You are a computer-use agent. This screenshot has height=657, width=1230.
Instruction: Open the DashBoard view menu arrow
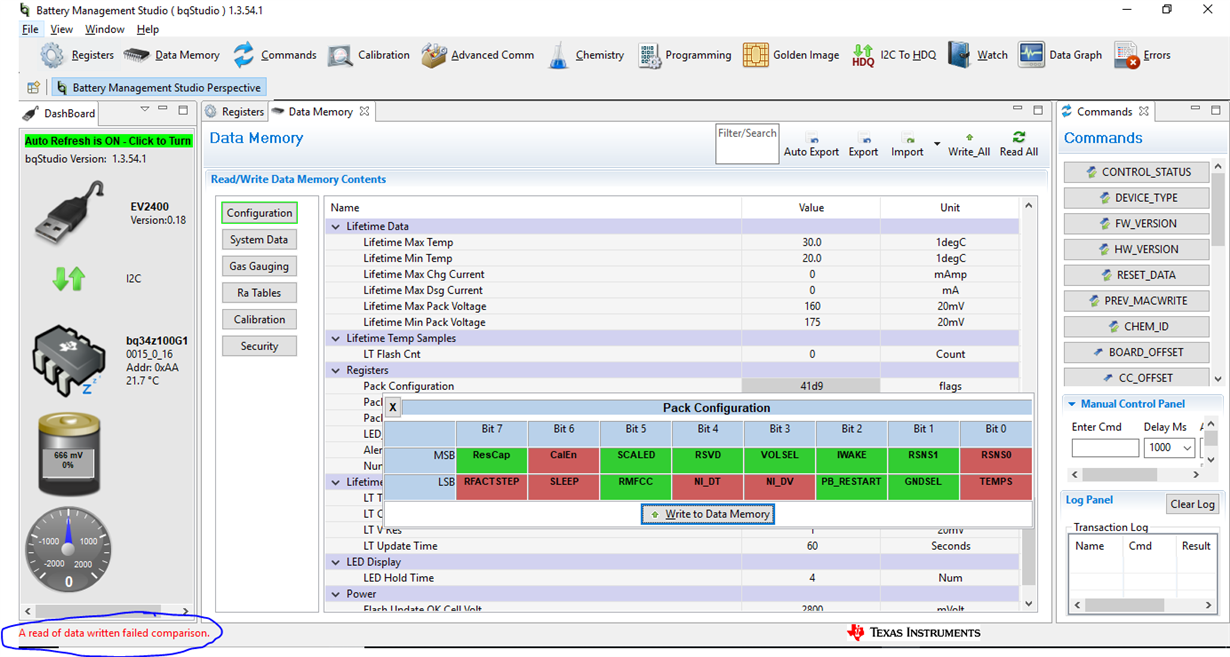(x=145, y=109)
